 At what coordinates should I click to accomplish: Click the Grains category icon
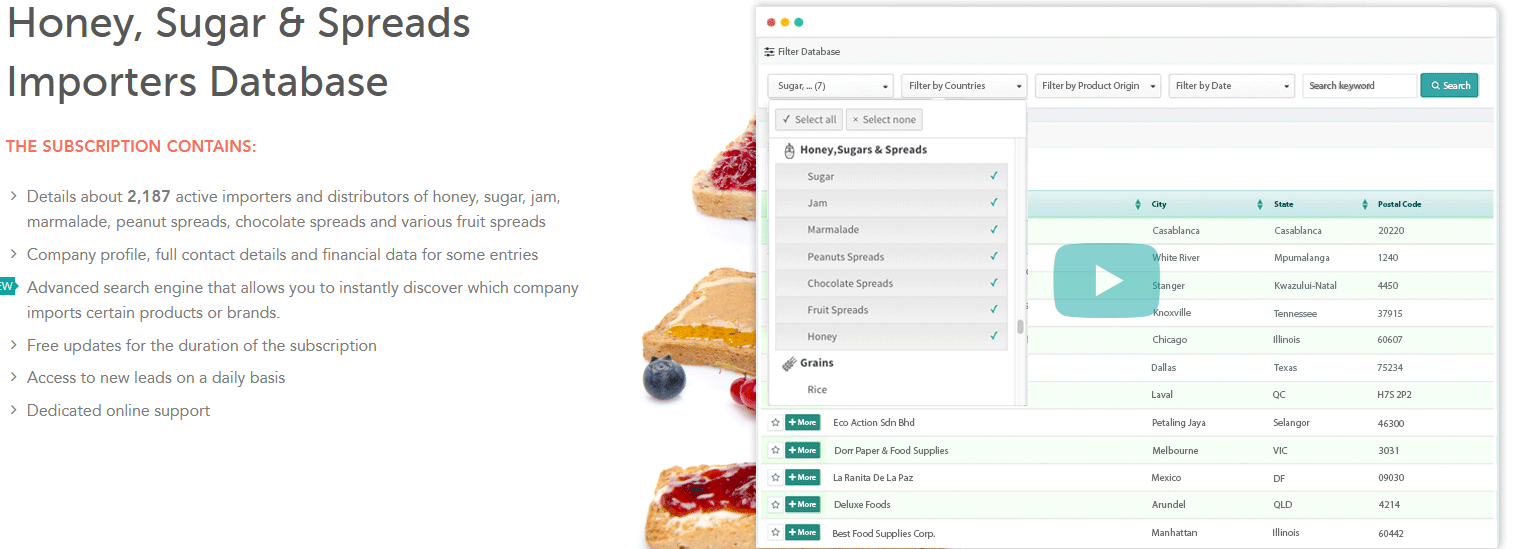coord(789,364)
